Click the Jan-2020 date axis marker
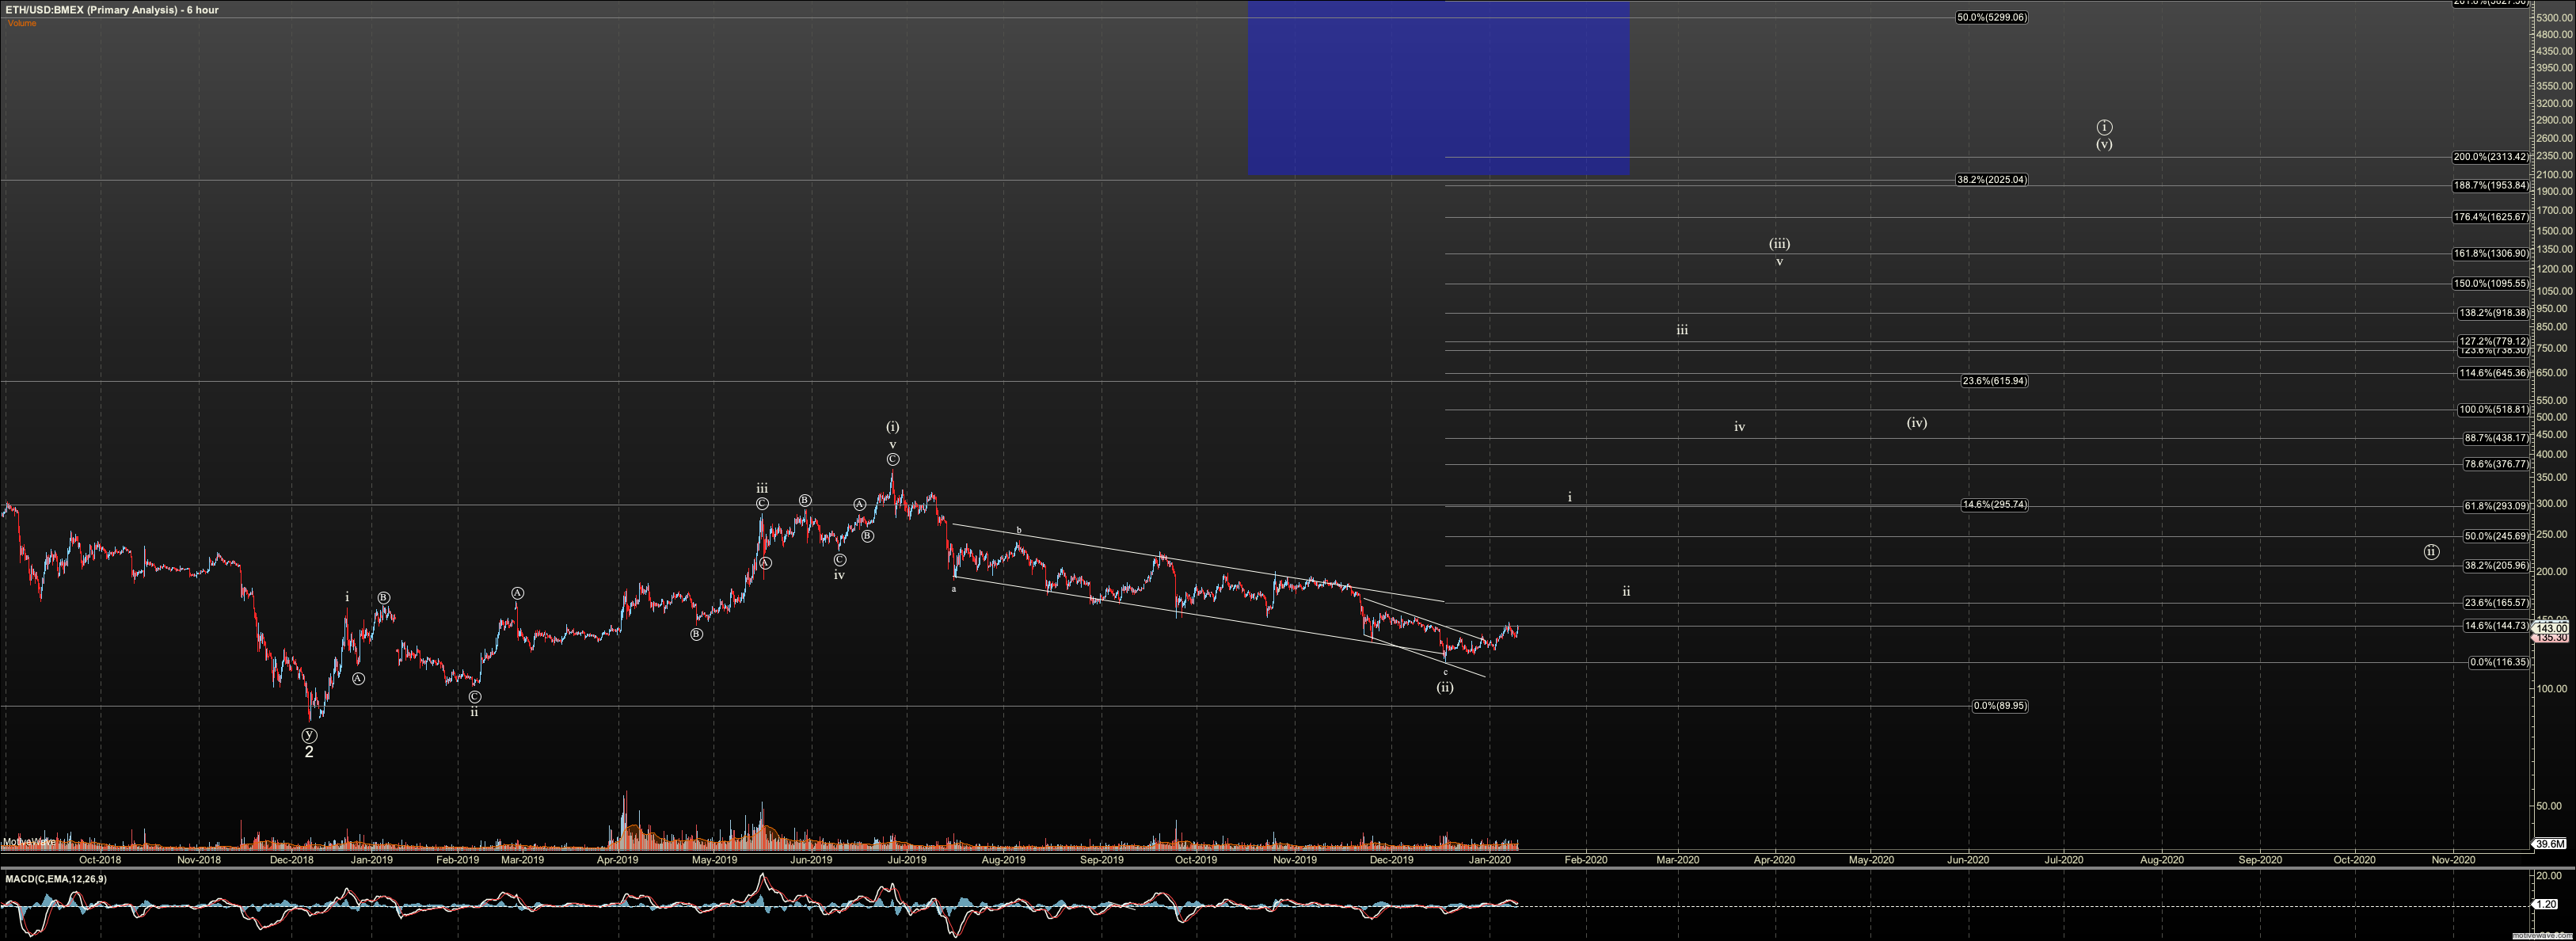2576x941 pixels. click(x=1489, y=860)
